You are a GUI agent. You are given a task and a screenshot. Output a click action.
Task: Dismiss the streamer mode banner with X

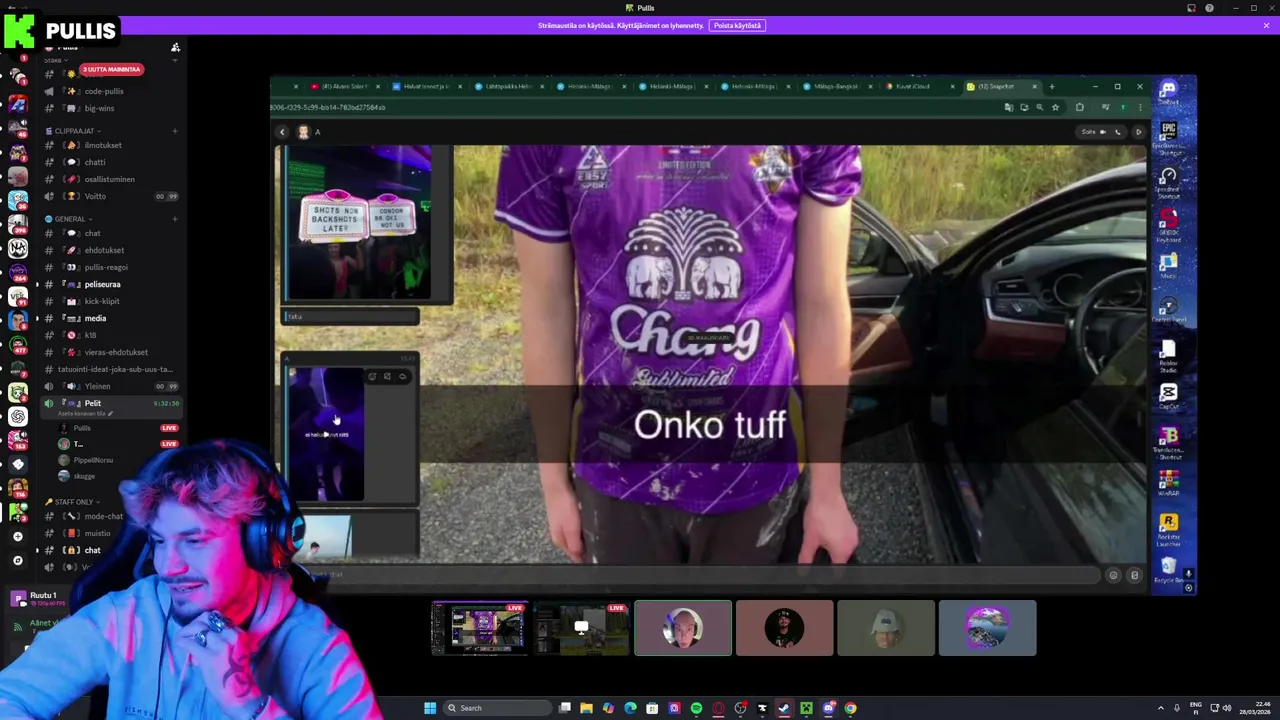(x=1266, y=25)
